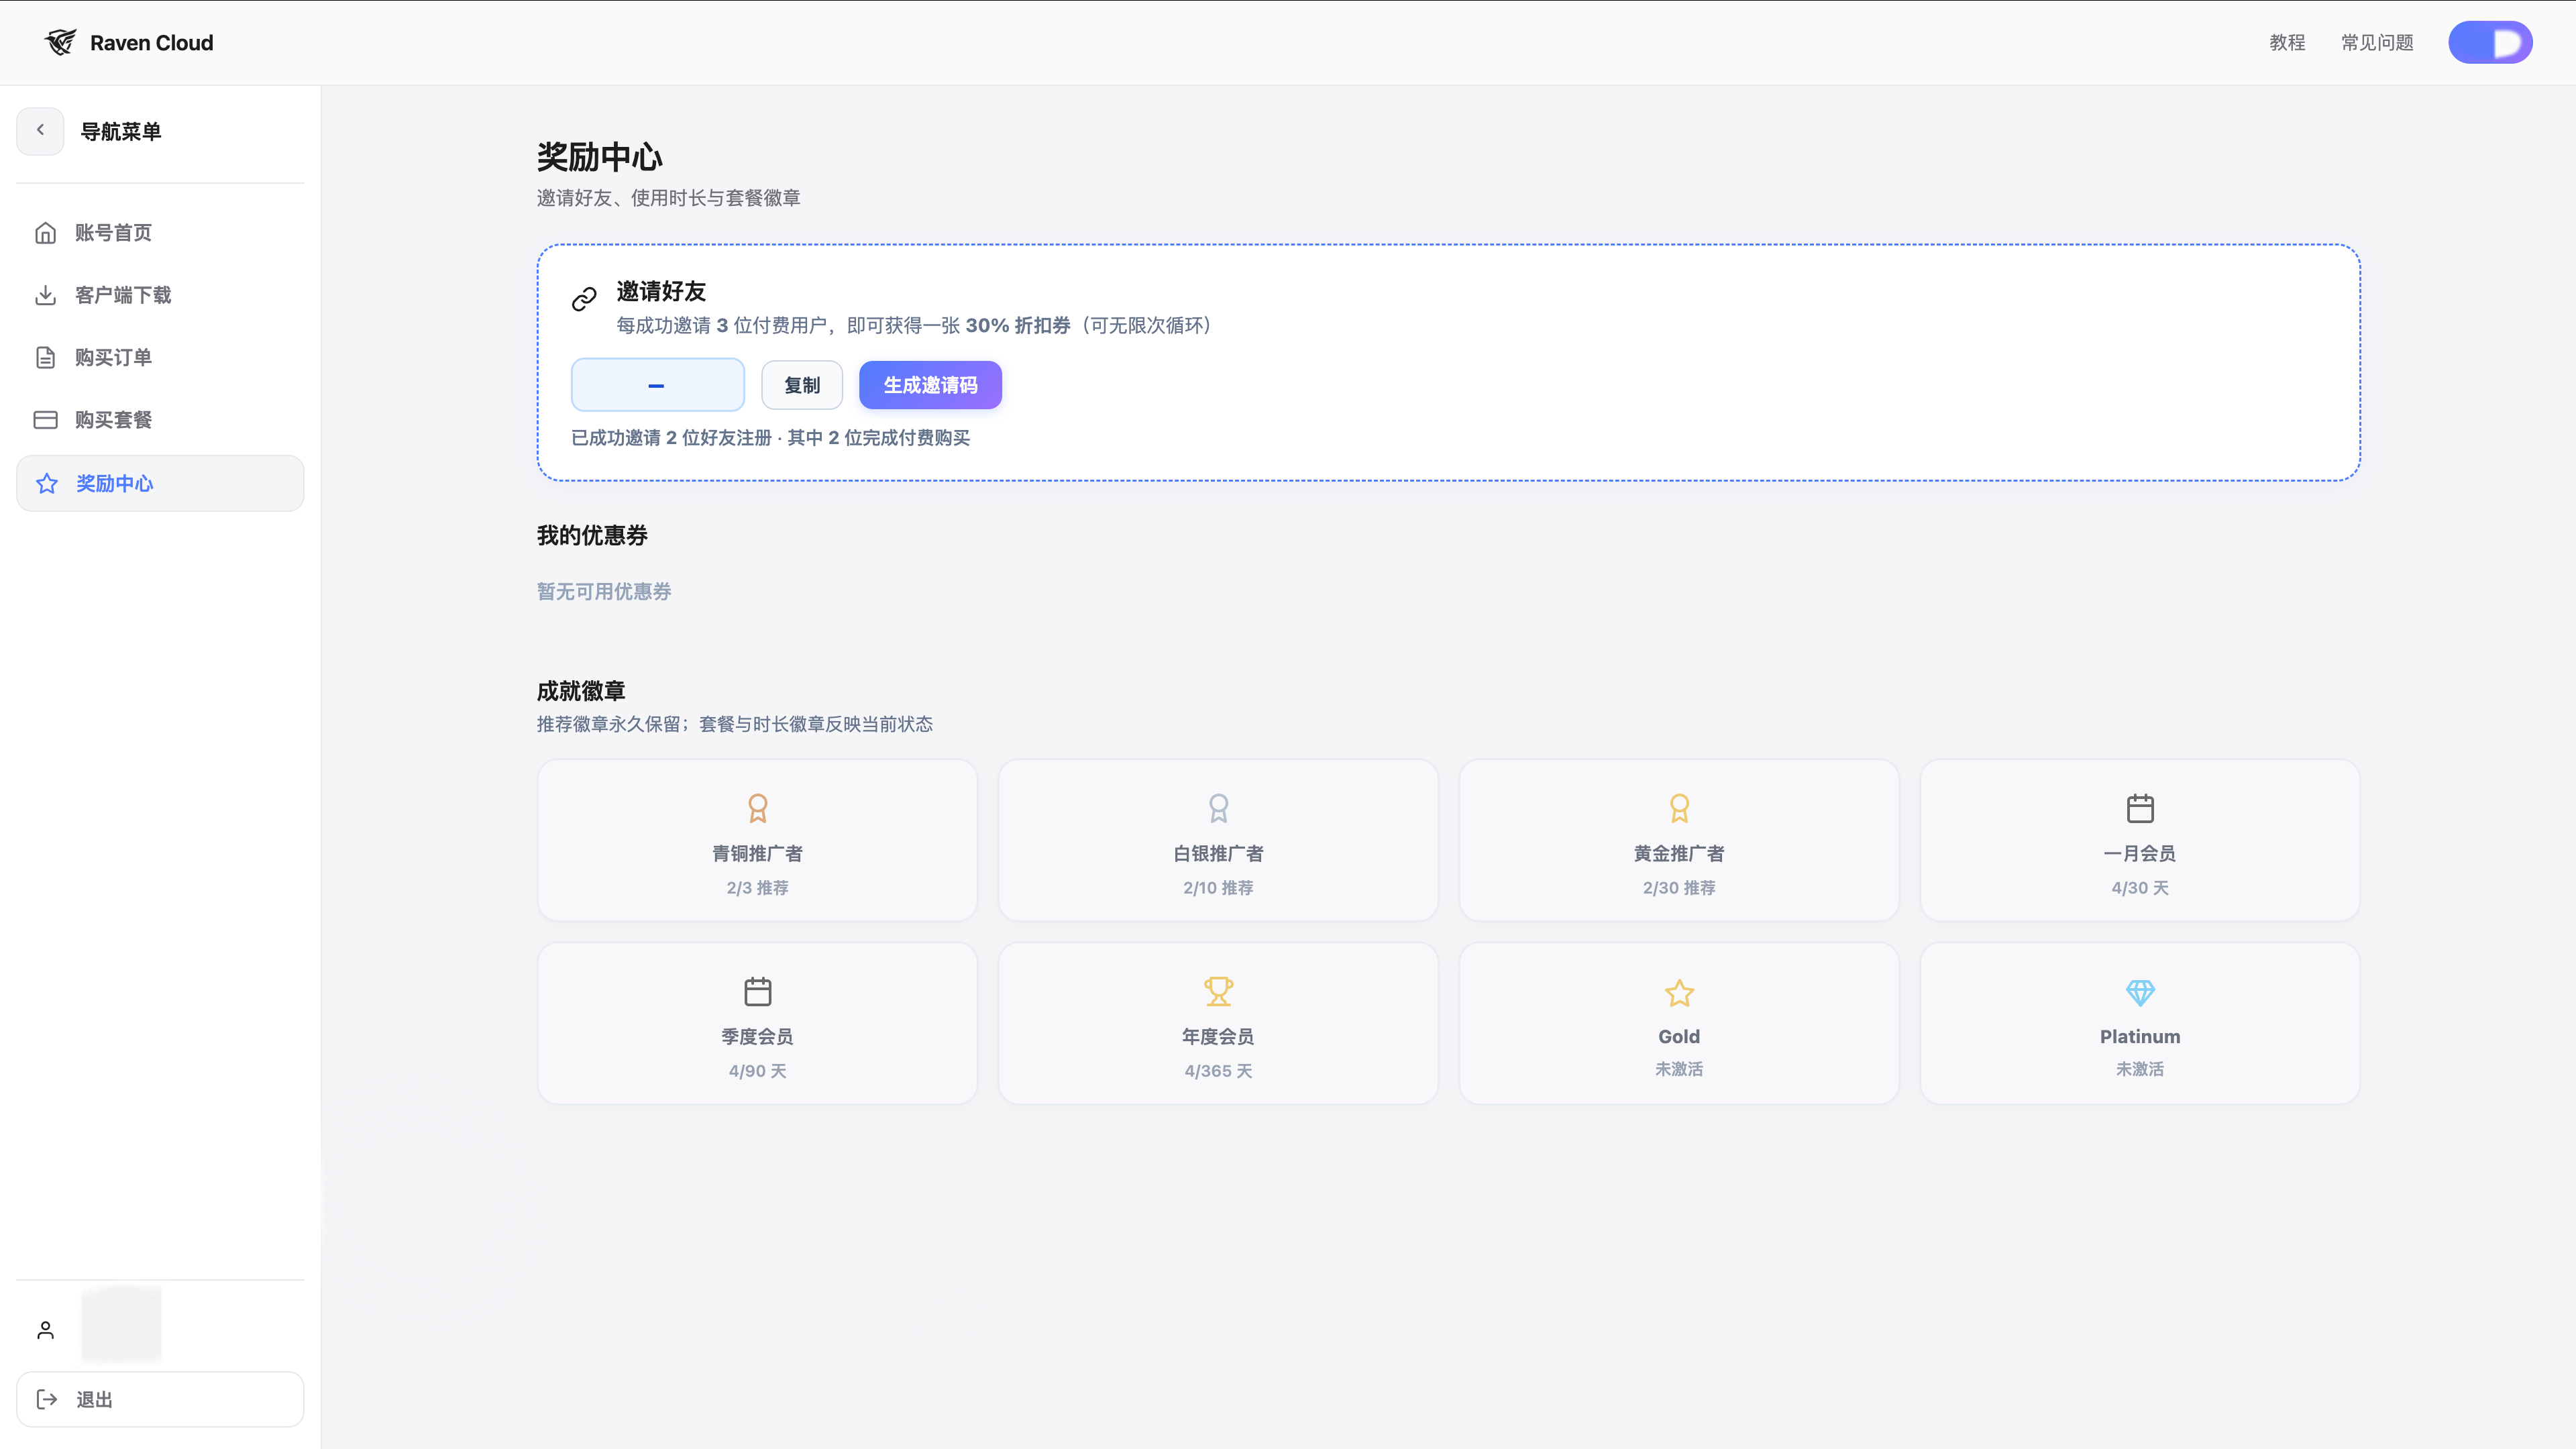Click the 青铜推广者 badge icon
This screenshot has width=2576, height=1449.
(x=757, y=808)
